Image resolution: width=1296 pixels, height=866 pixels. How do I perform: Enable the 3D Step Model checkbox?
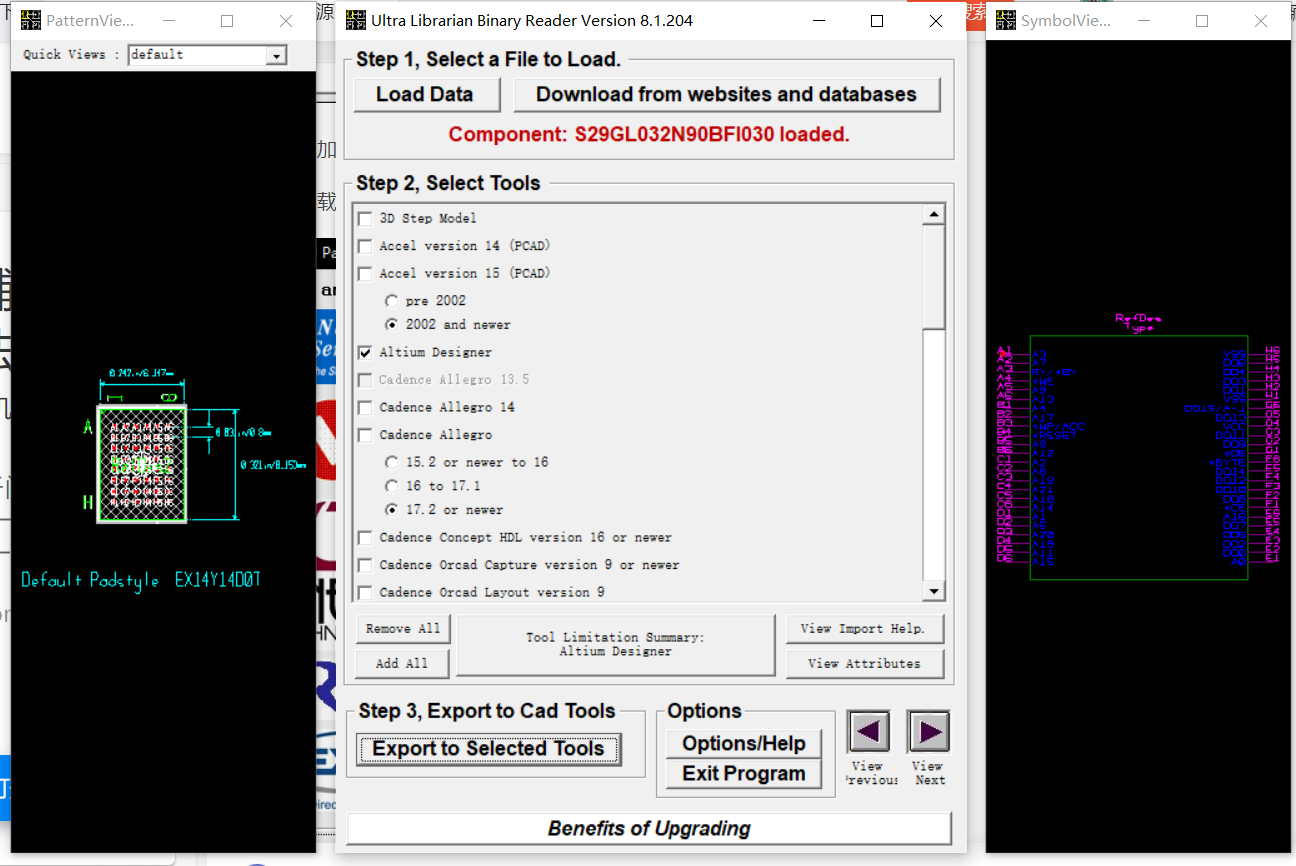tap(365, 218)
